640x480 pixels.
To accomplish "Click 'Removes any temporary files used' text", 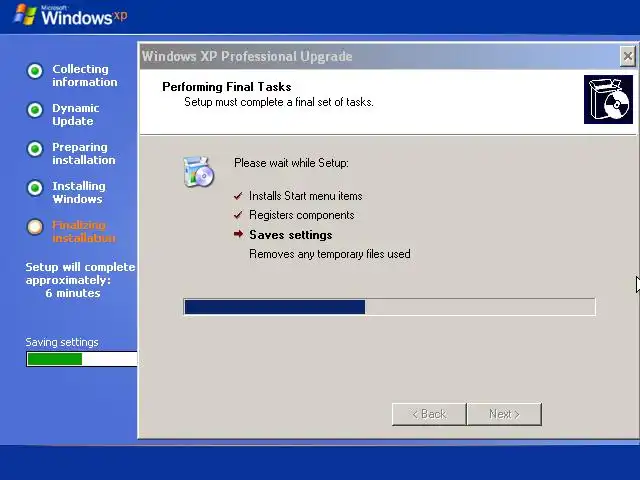I will (330, 254).
